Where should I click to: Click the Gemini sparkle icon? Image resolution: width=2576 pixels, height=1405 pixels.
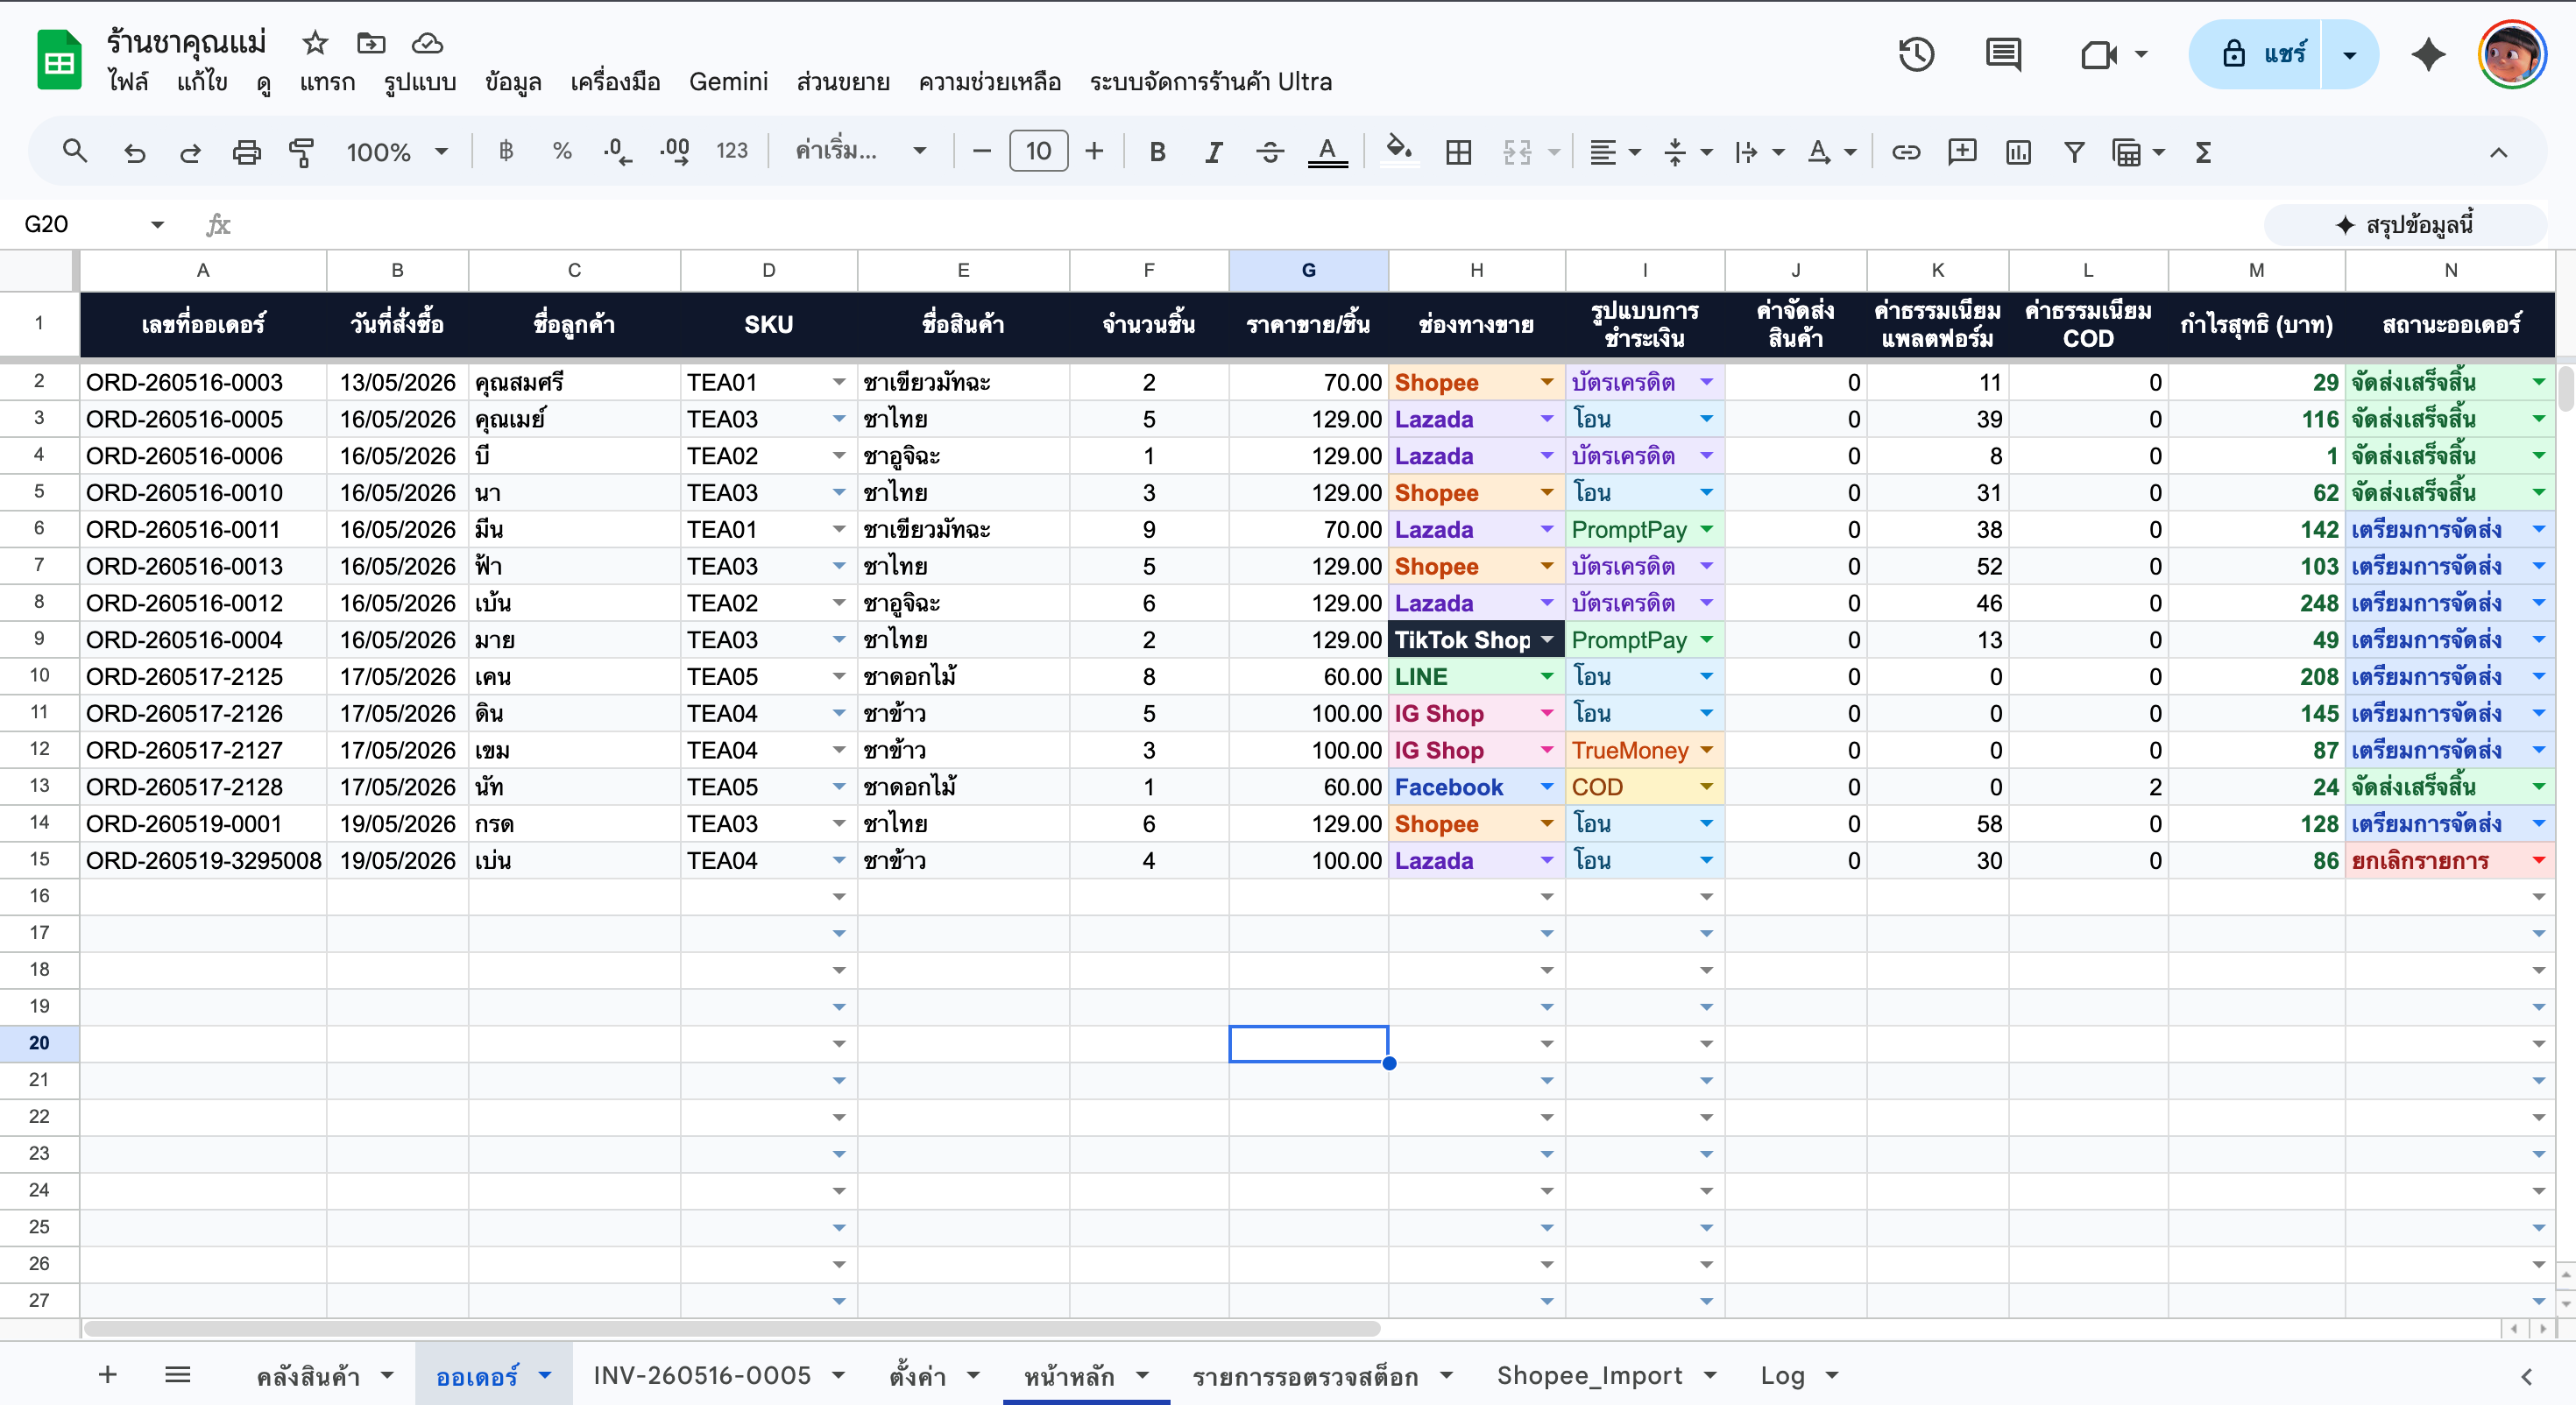tap(2429, 54)
